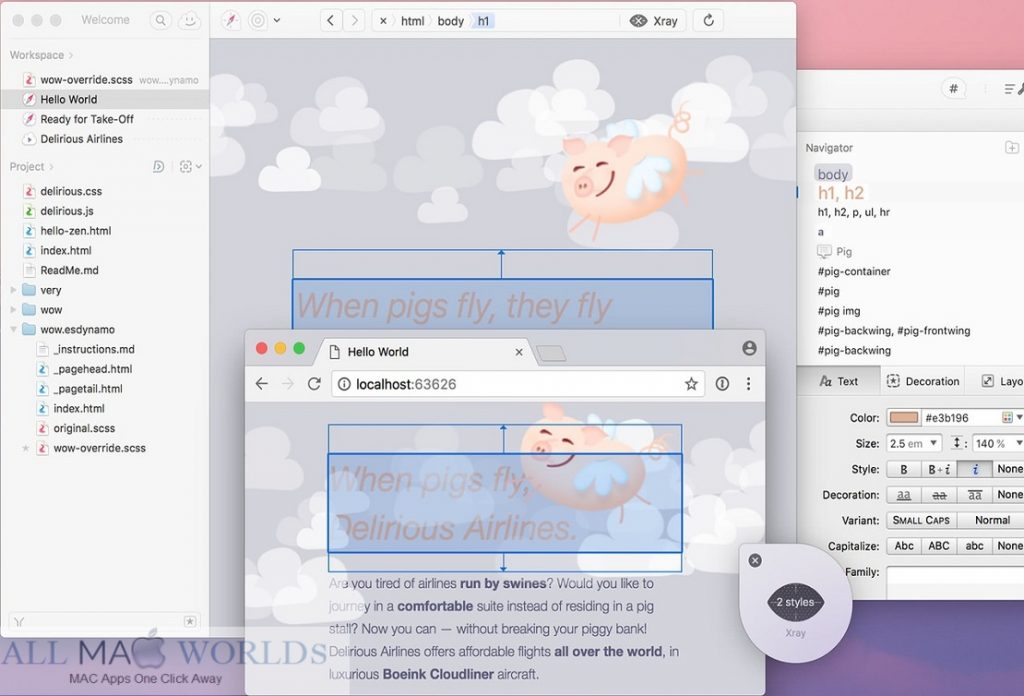Expand the wow folder
1024x696 pixels.
pyautogui.click(x=13, y=309)
